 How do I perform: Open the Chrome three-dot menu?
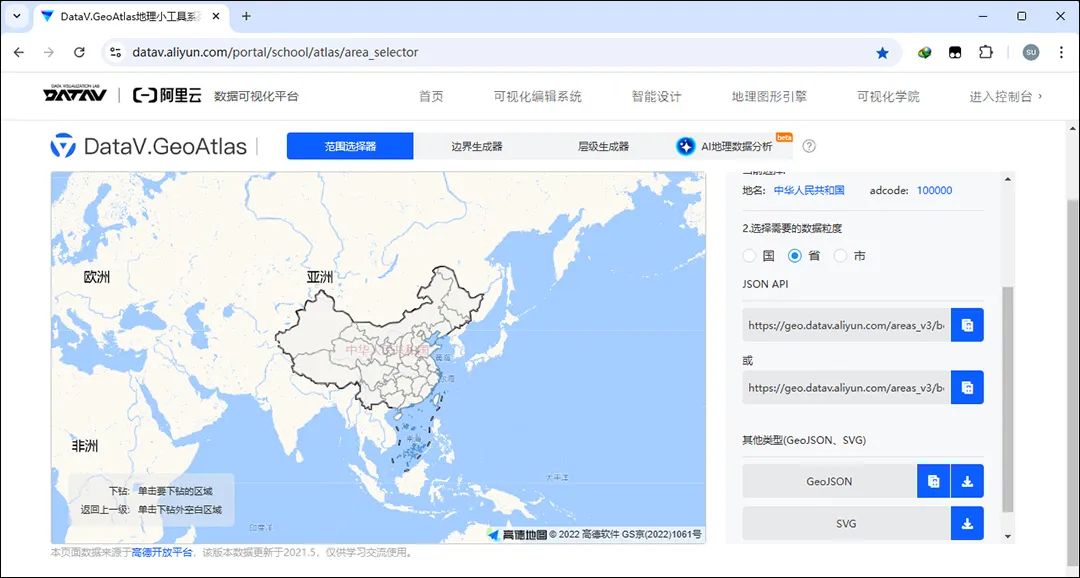point(1061,52)
